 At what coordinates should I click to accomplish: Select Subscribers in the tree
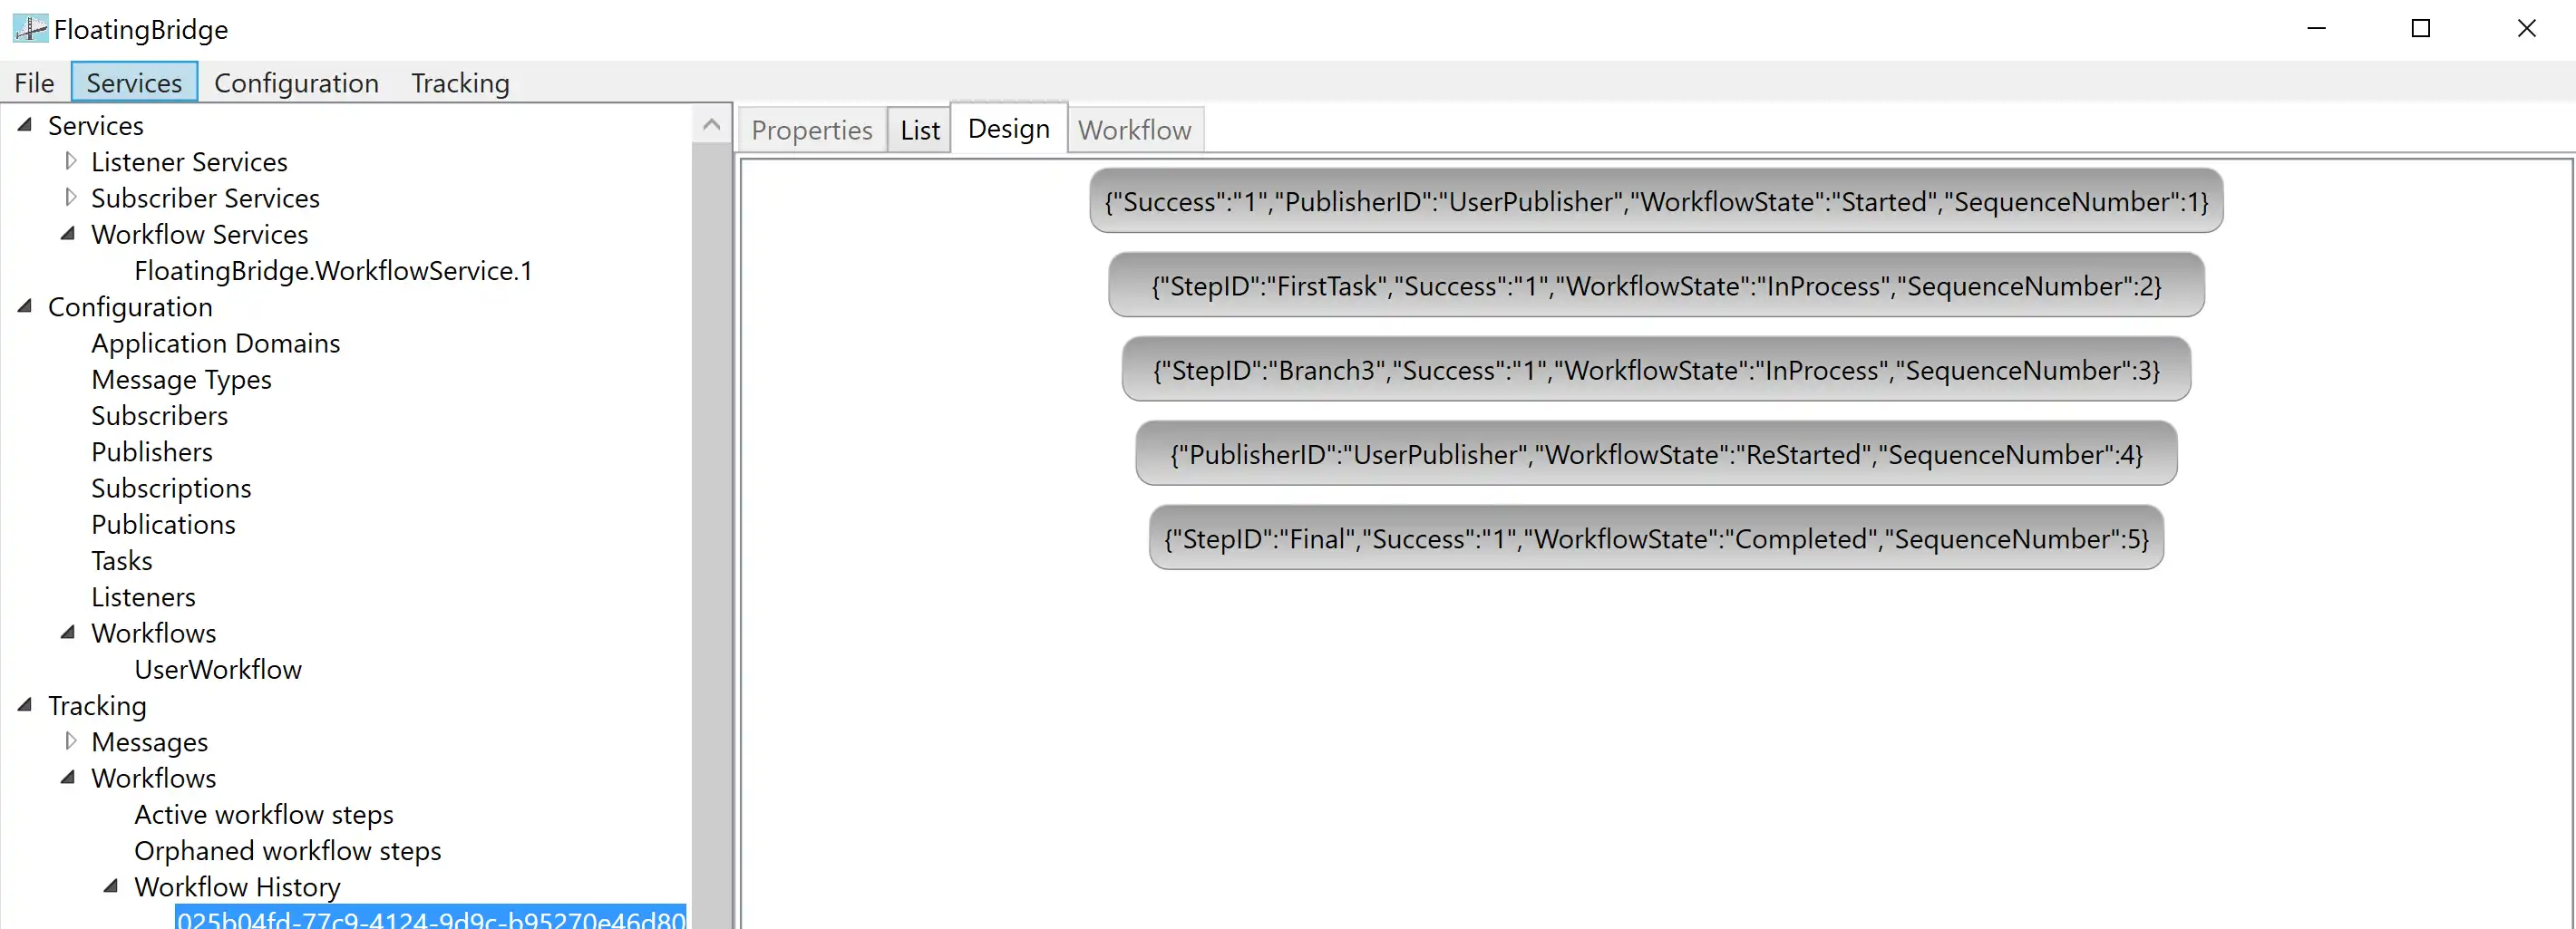(x=160, y=416)
